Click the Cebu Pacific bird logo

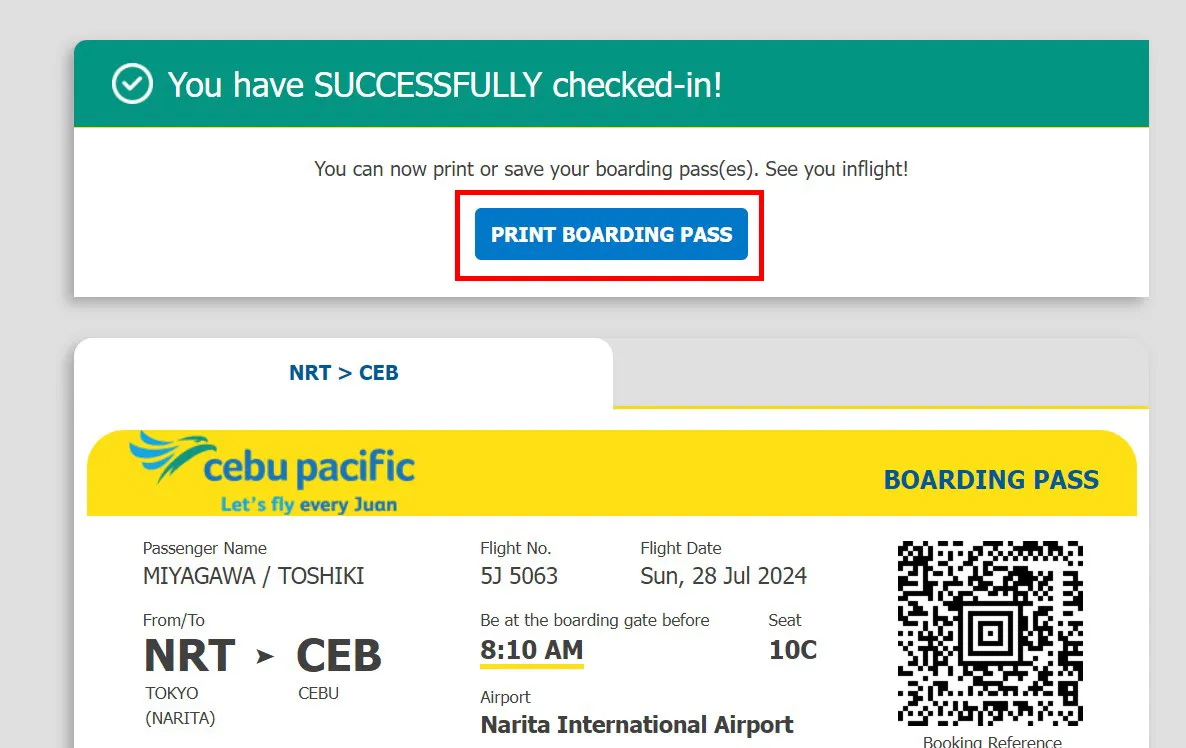pos(165,458)
